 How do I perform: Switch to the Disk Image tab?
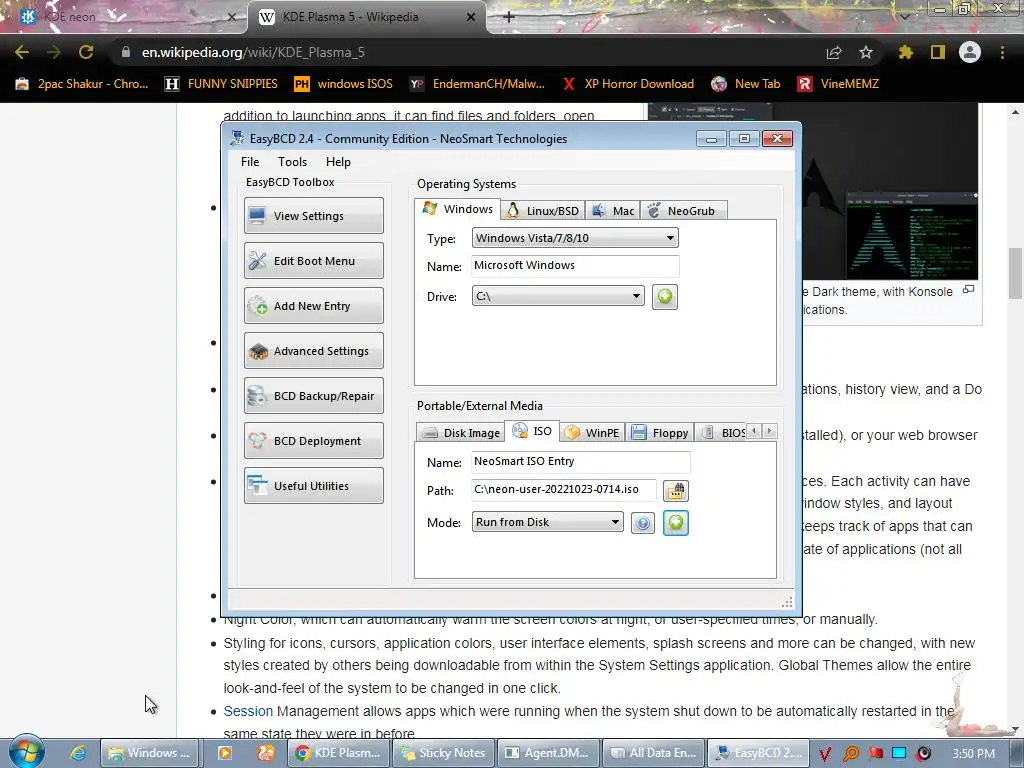click(x=460, y=432)
